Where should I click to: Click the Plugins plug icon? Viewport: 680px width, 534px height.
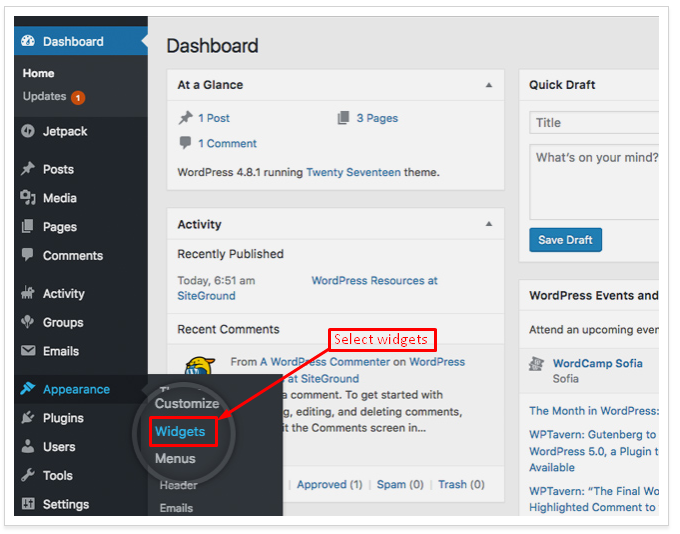pyautogui.click(x=28, y=417)
